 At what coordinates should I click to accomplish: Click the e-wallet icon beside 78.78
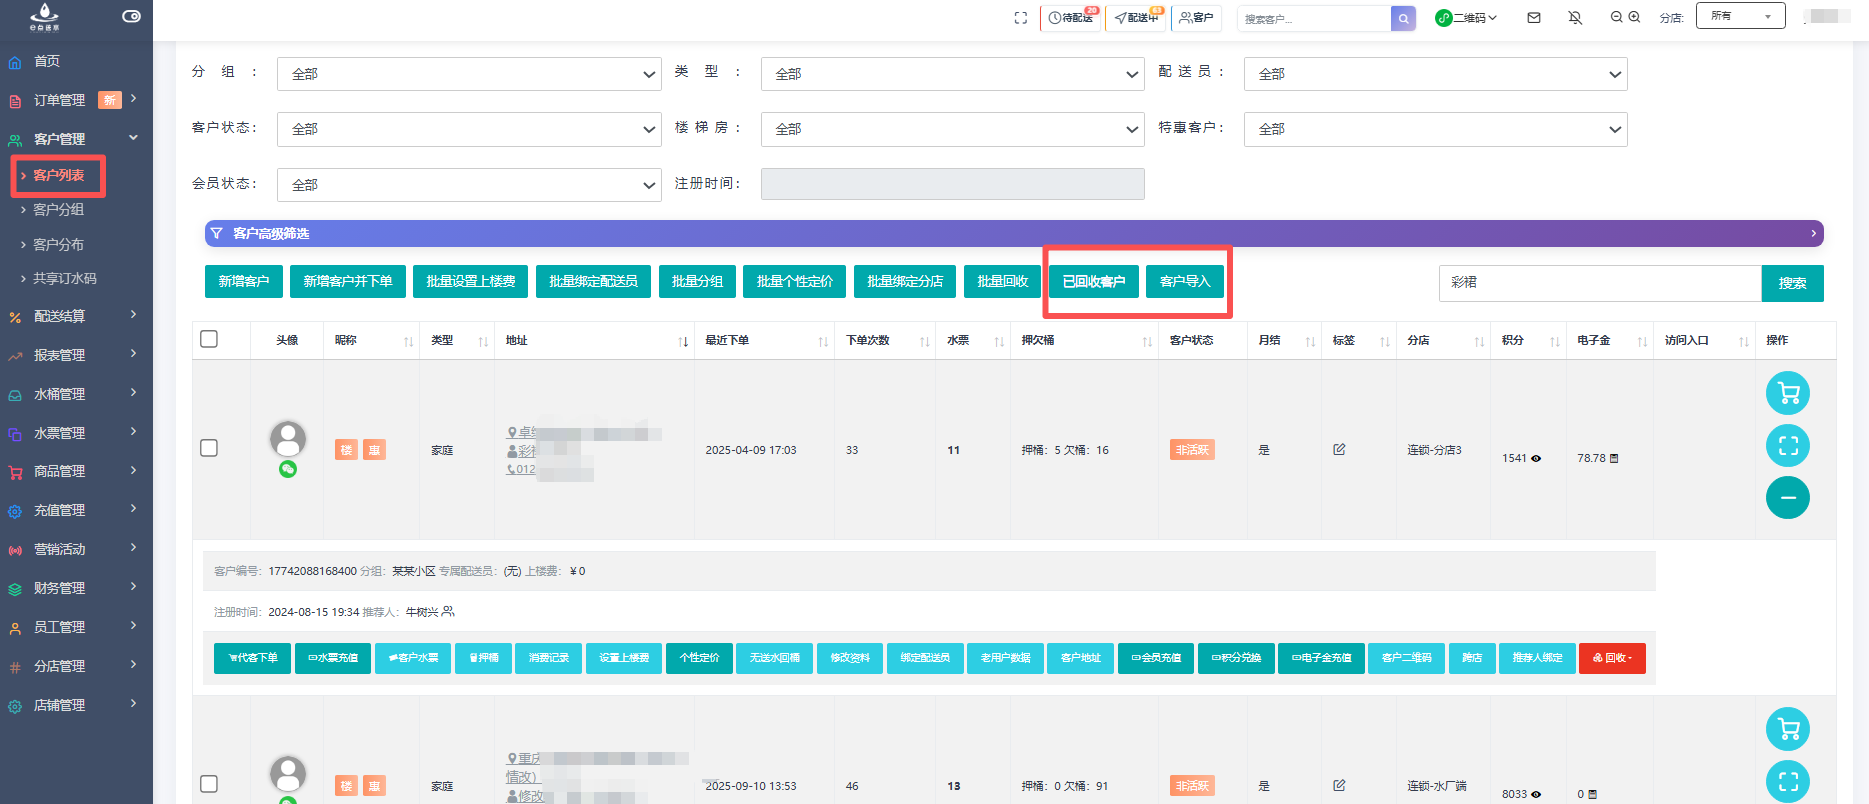[x=1614, y=459]
